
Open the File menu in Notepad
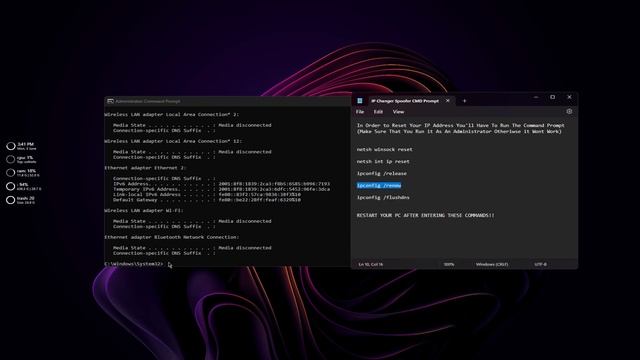pos(360,112)
